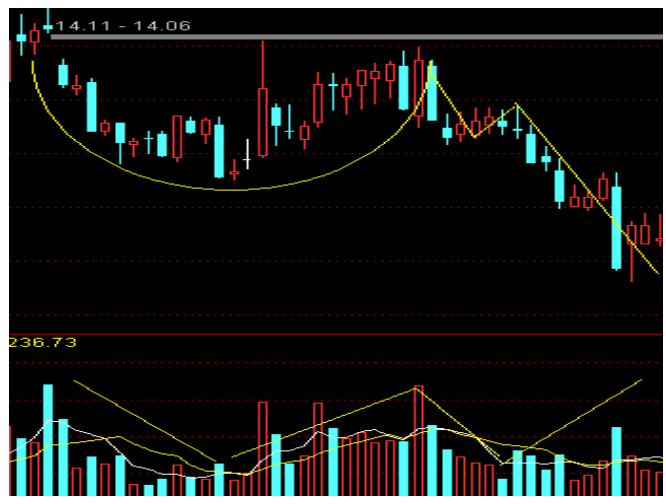Click the 236.73 volume indicator value
This screenshot has width=666, height=504.
click(x=42, y=343)
